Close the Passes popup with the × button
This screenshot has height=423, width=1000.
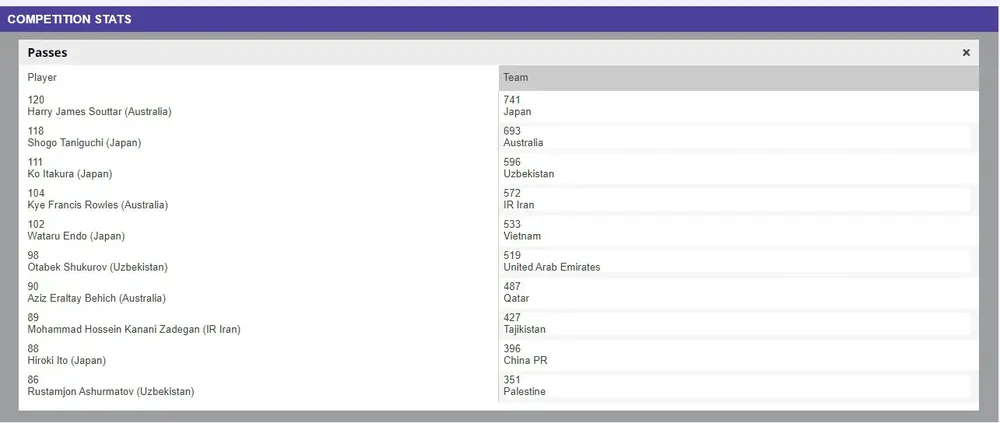966,53
